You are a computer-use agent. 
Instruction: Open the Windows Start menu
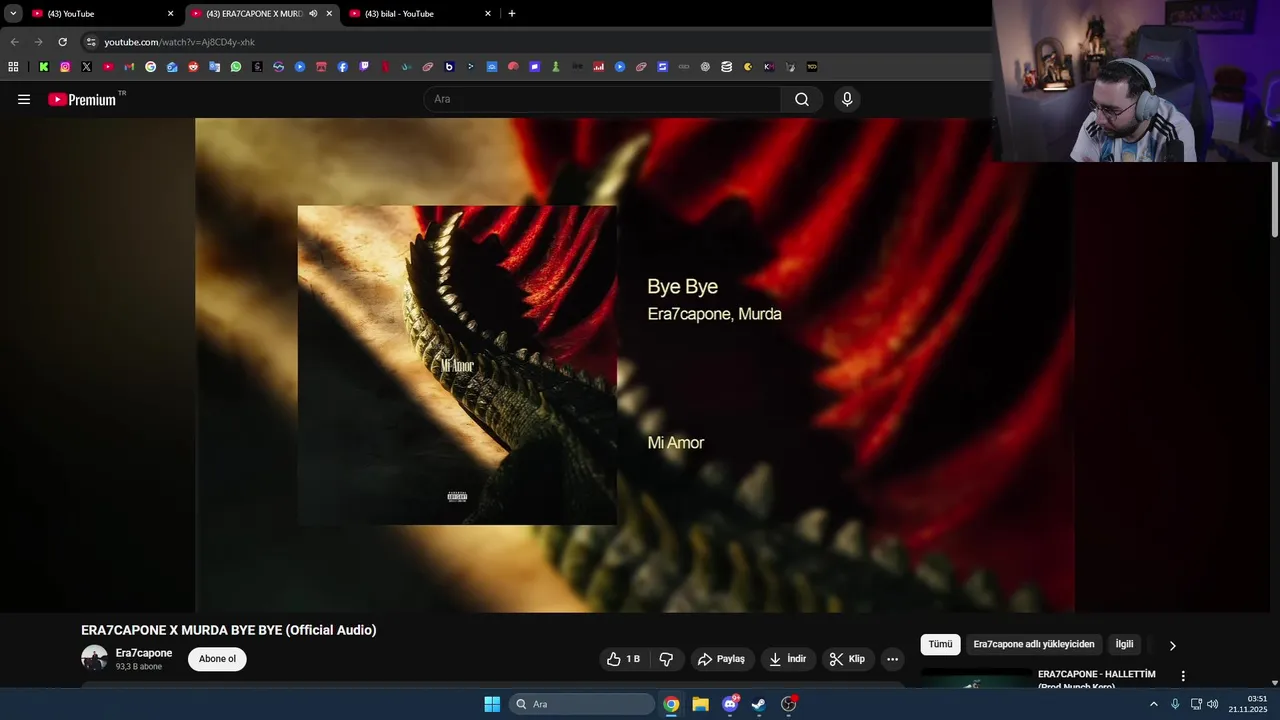[x=492, y=704]
